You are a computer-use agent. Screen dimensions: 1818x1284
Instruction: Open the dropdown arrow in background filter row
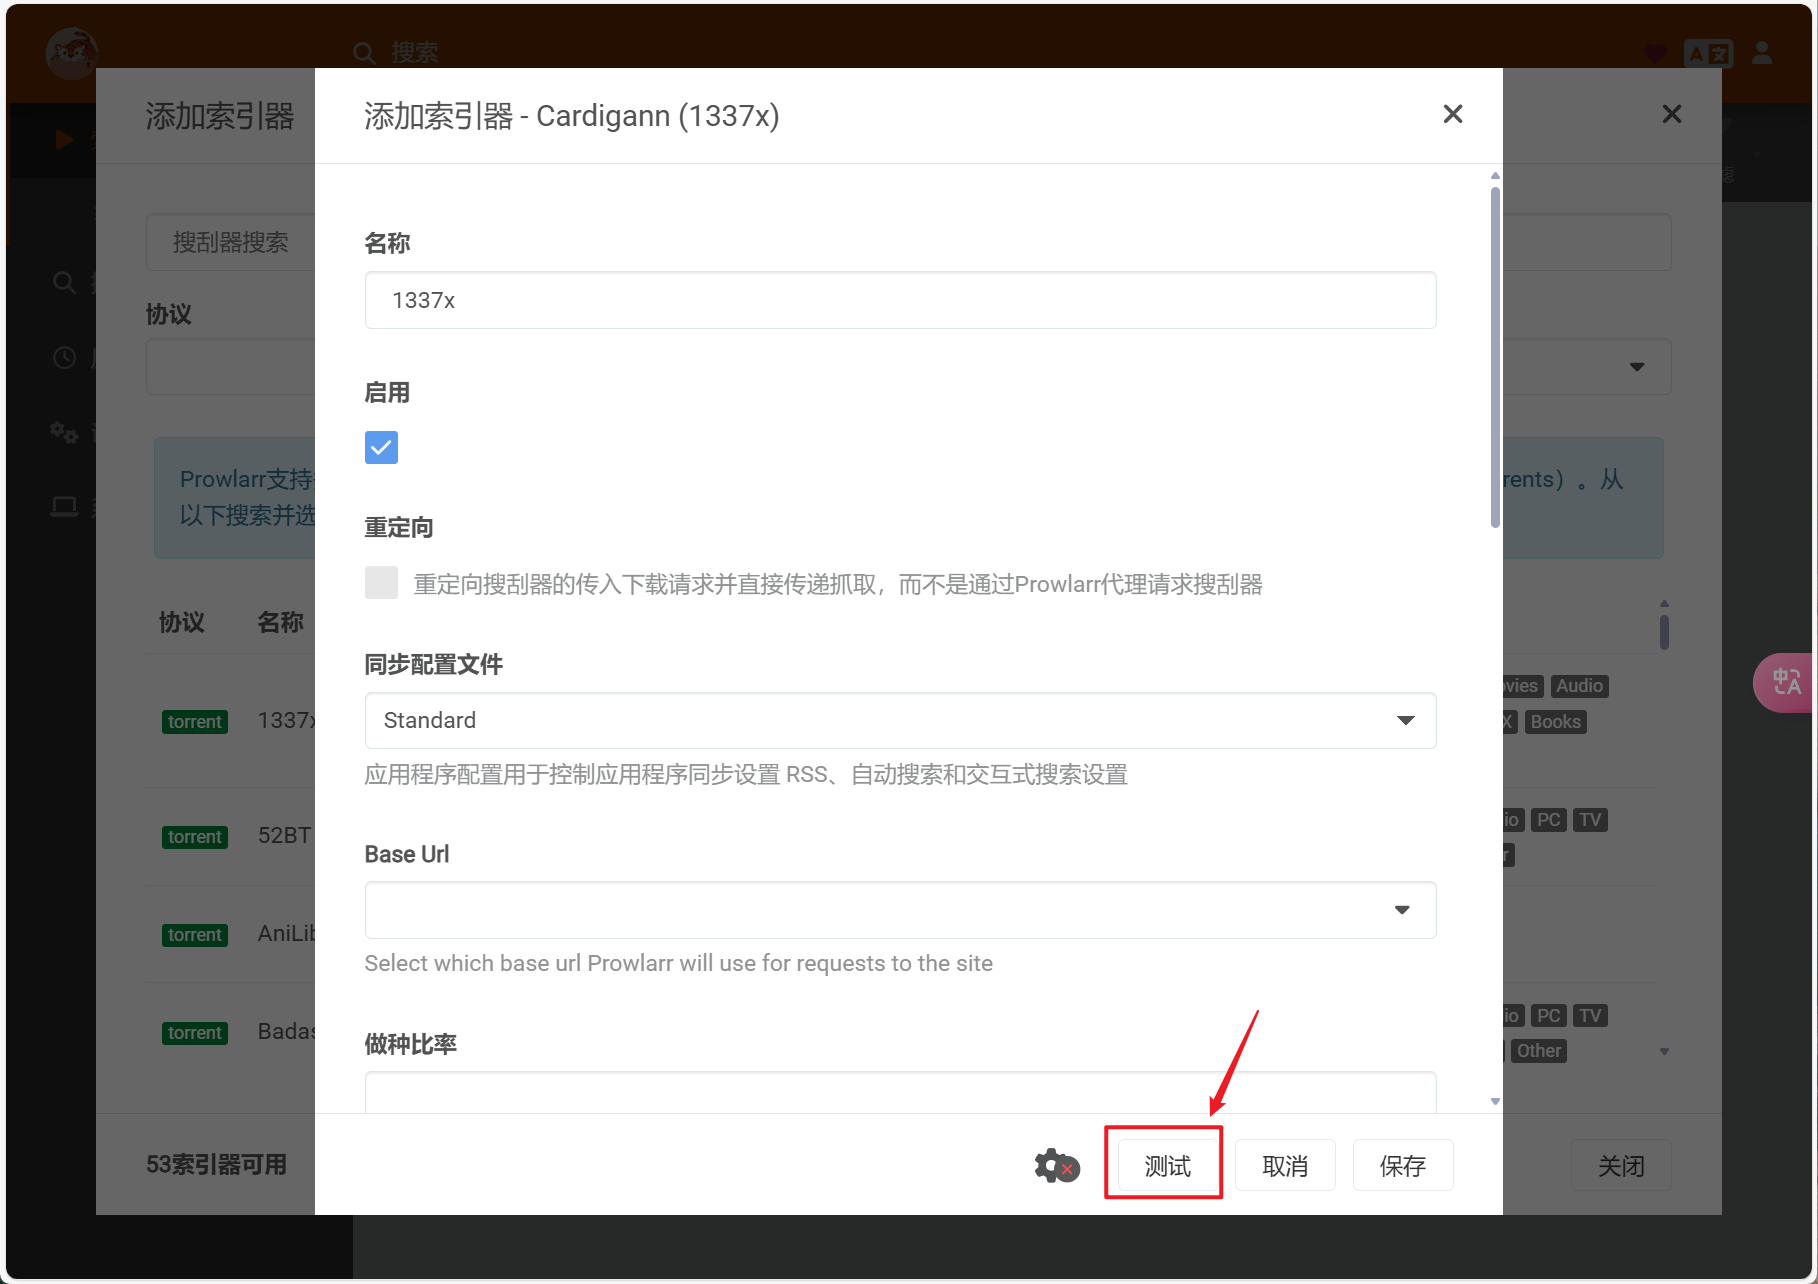coord(1637,367)
